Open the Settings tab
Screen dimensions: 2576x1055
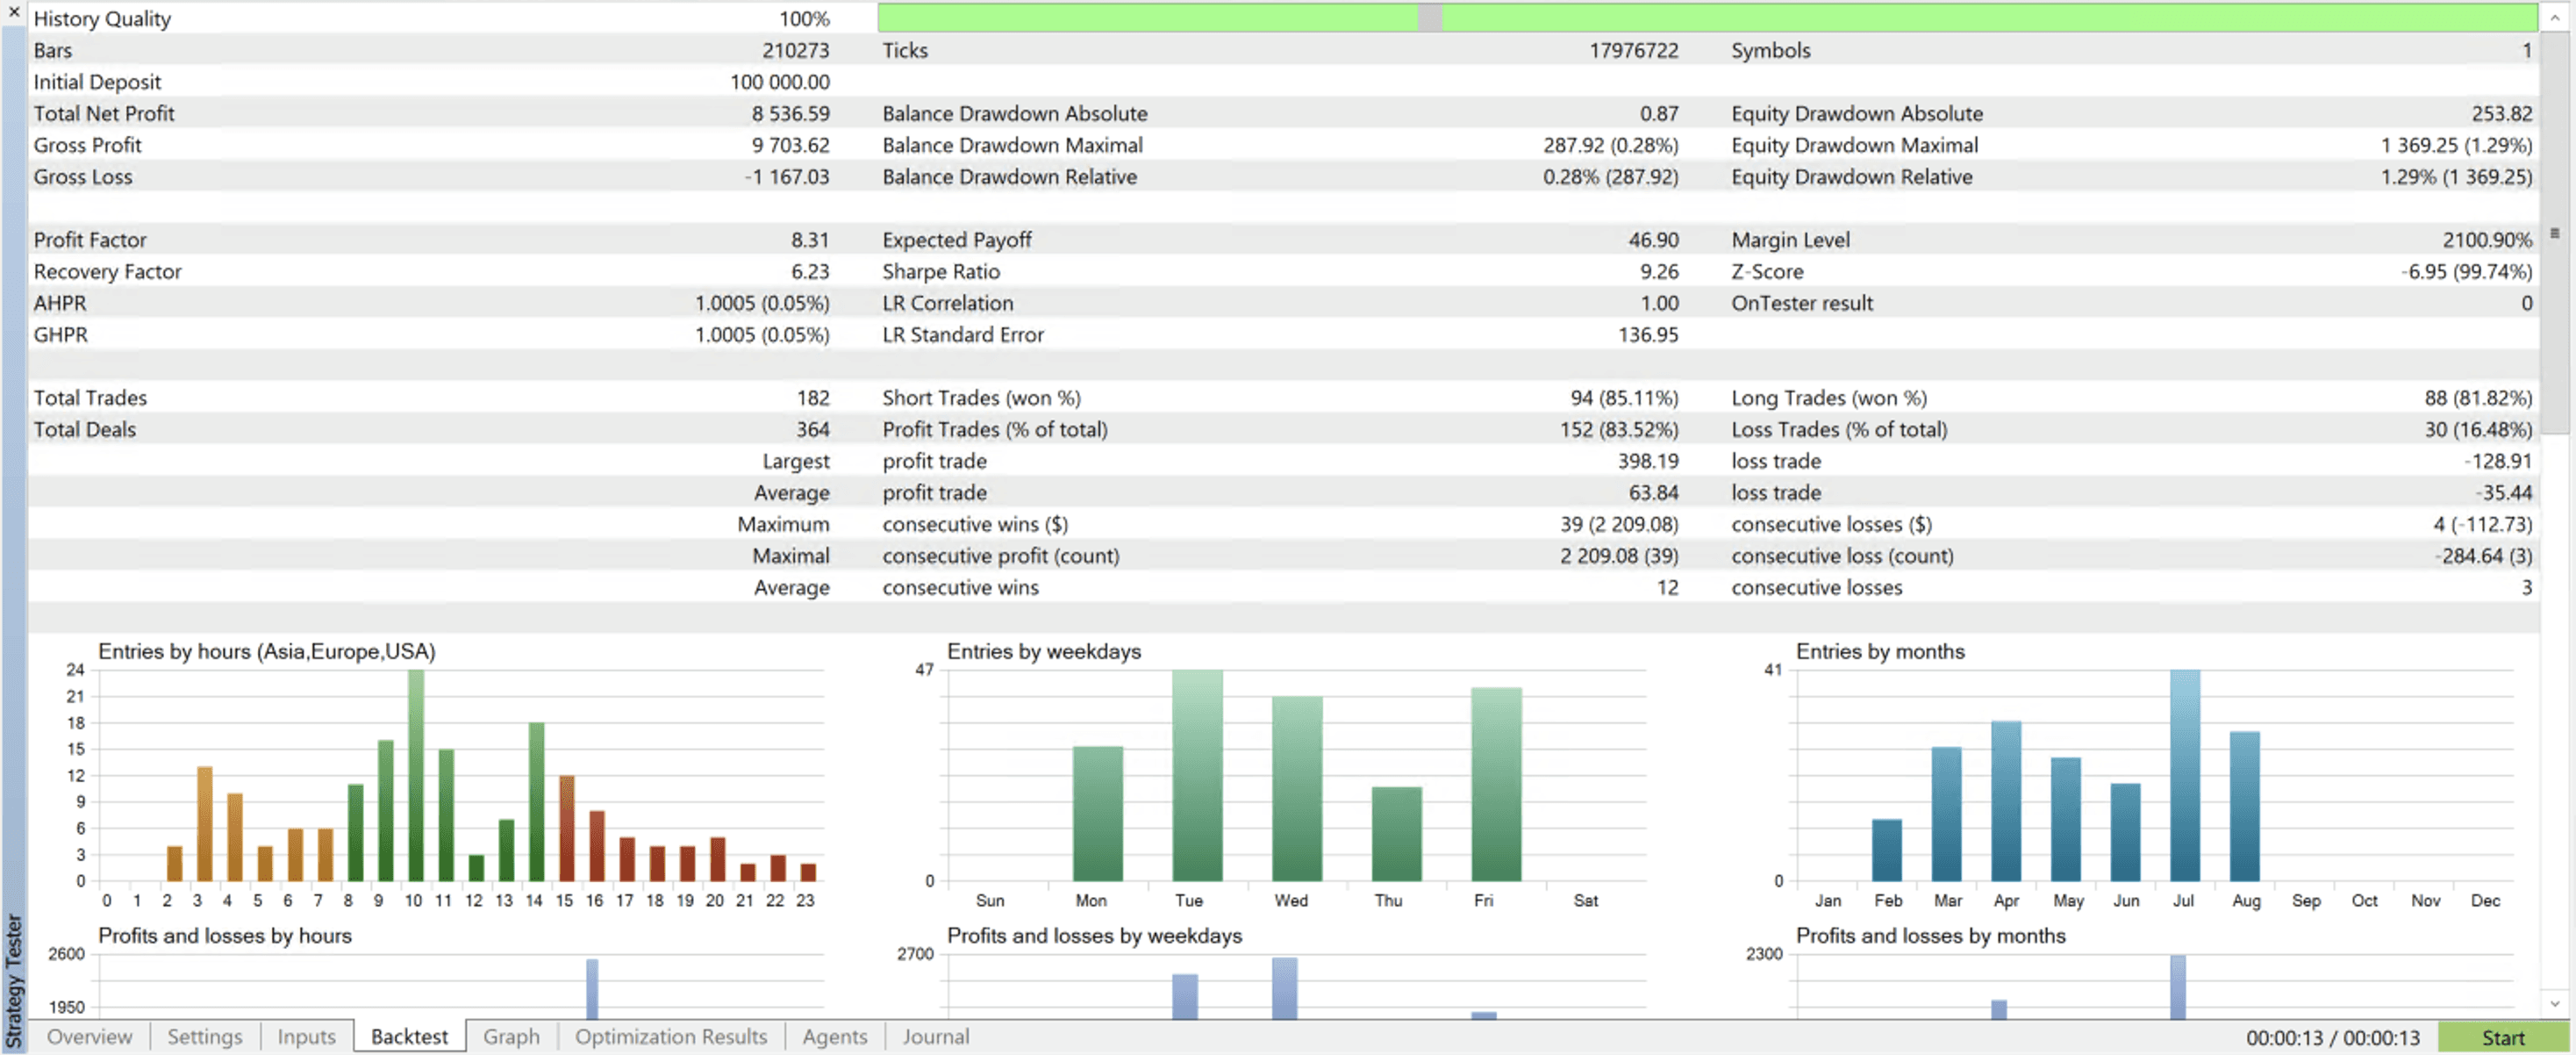point(204,1036)
